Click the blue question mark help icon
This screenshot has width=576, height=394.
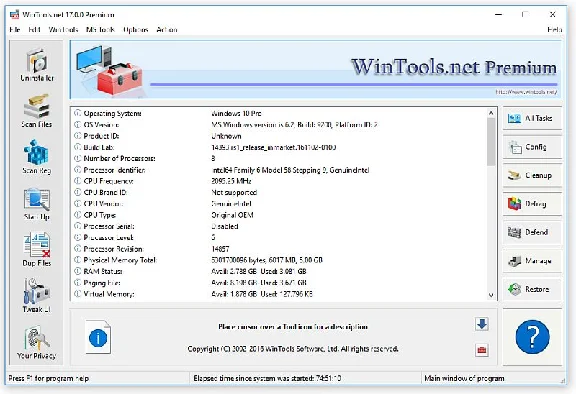(532, 336)
